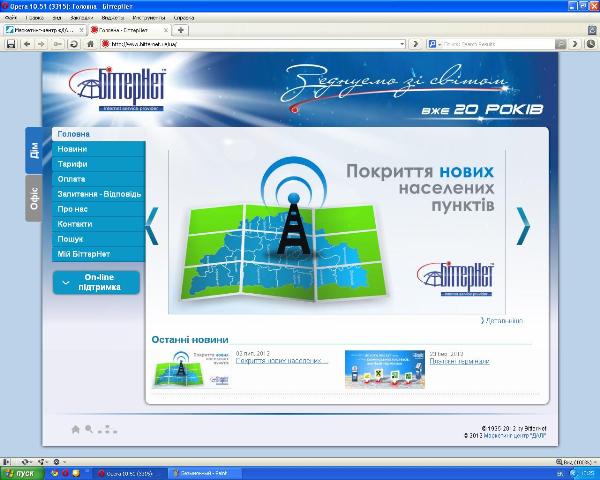Click the БіттерНет logo in header
The image size is (600, 480).
[118, 89]
